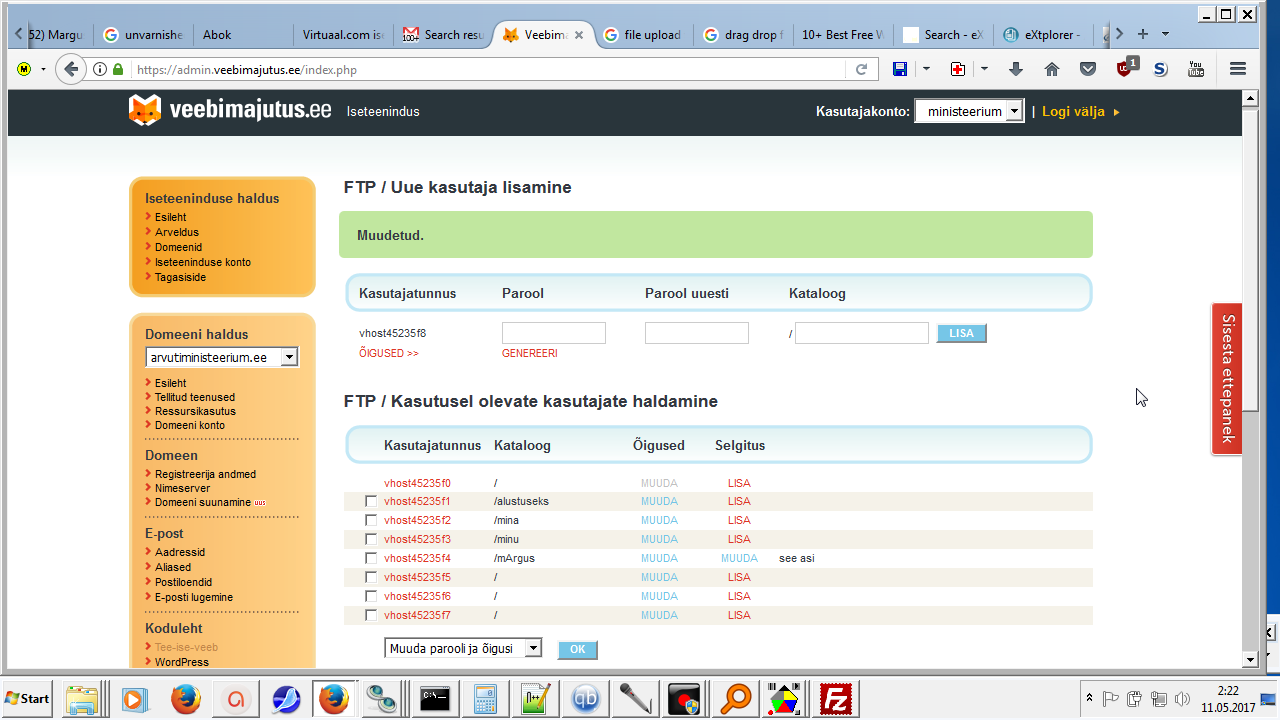
Task: Open the magnifier search taskbar icon
Action: [735, 698]
